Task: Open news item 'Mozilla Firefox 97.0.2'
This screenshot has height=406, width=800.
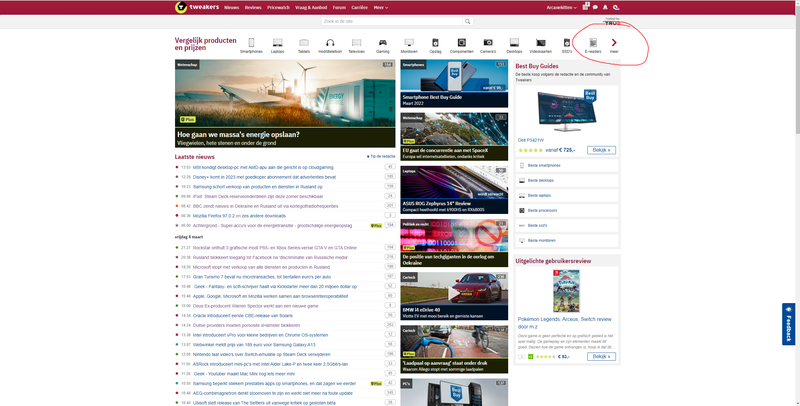Action: pyautogui.click(x=239, y=216)
